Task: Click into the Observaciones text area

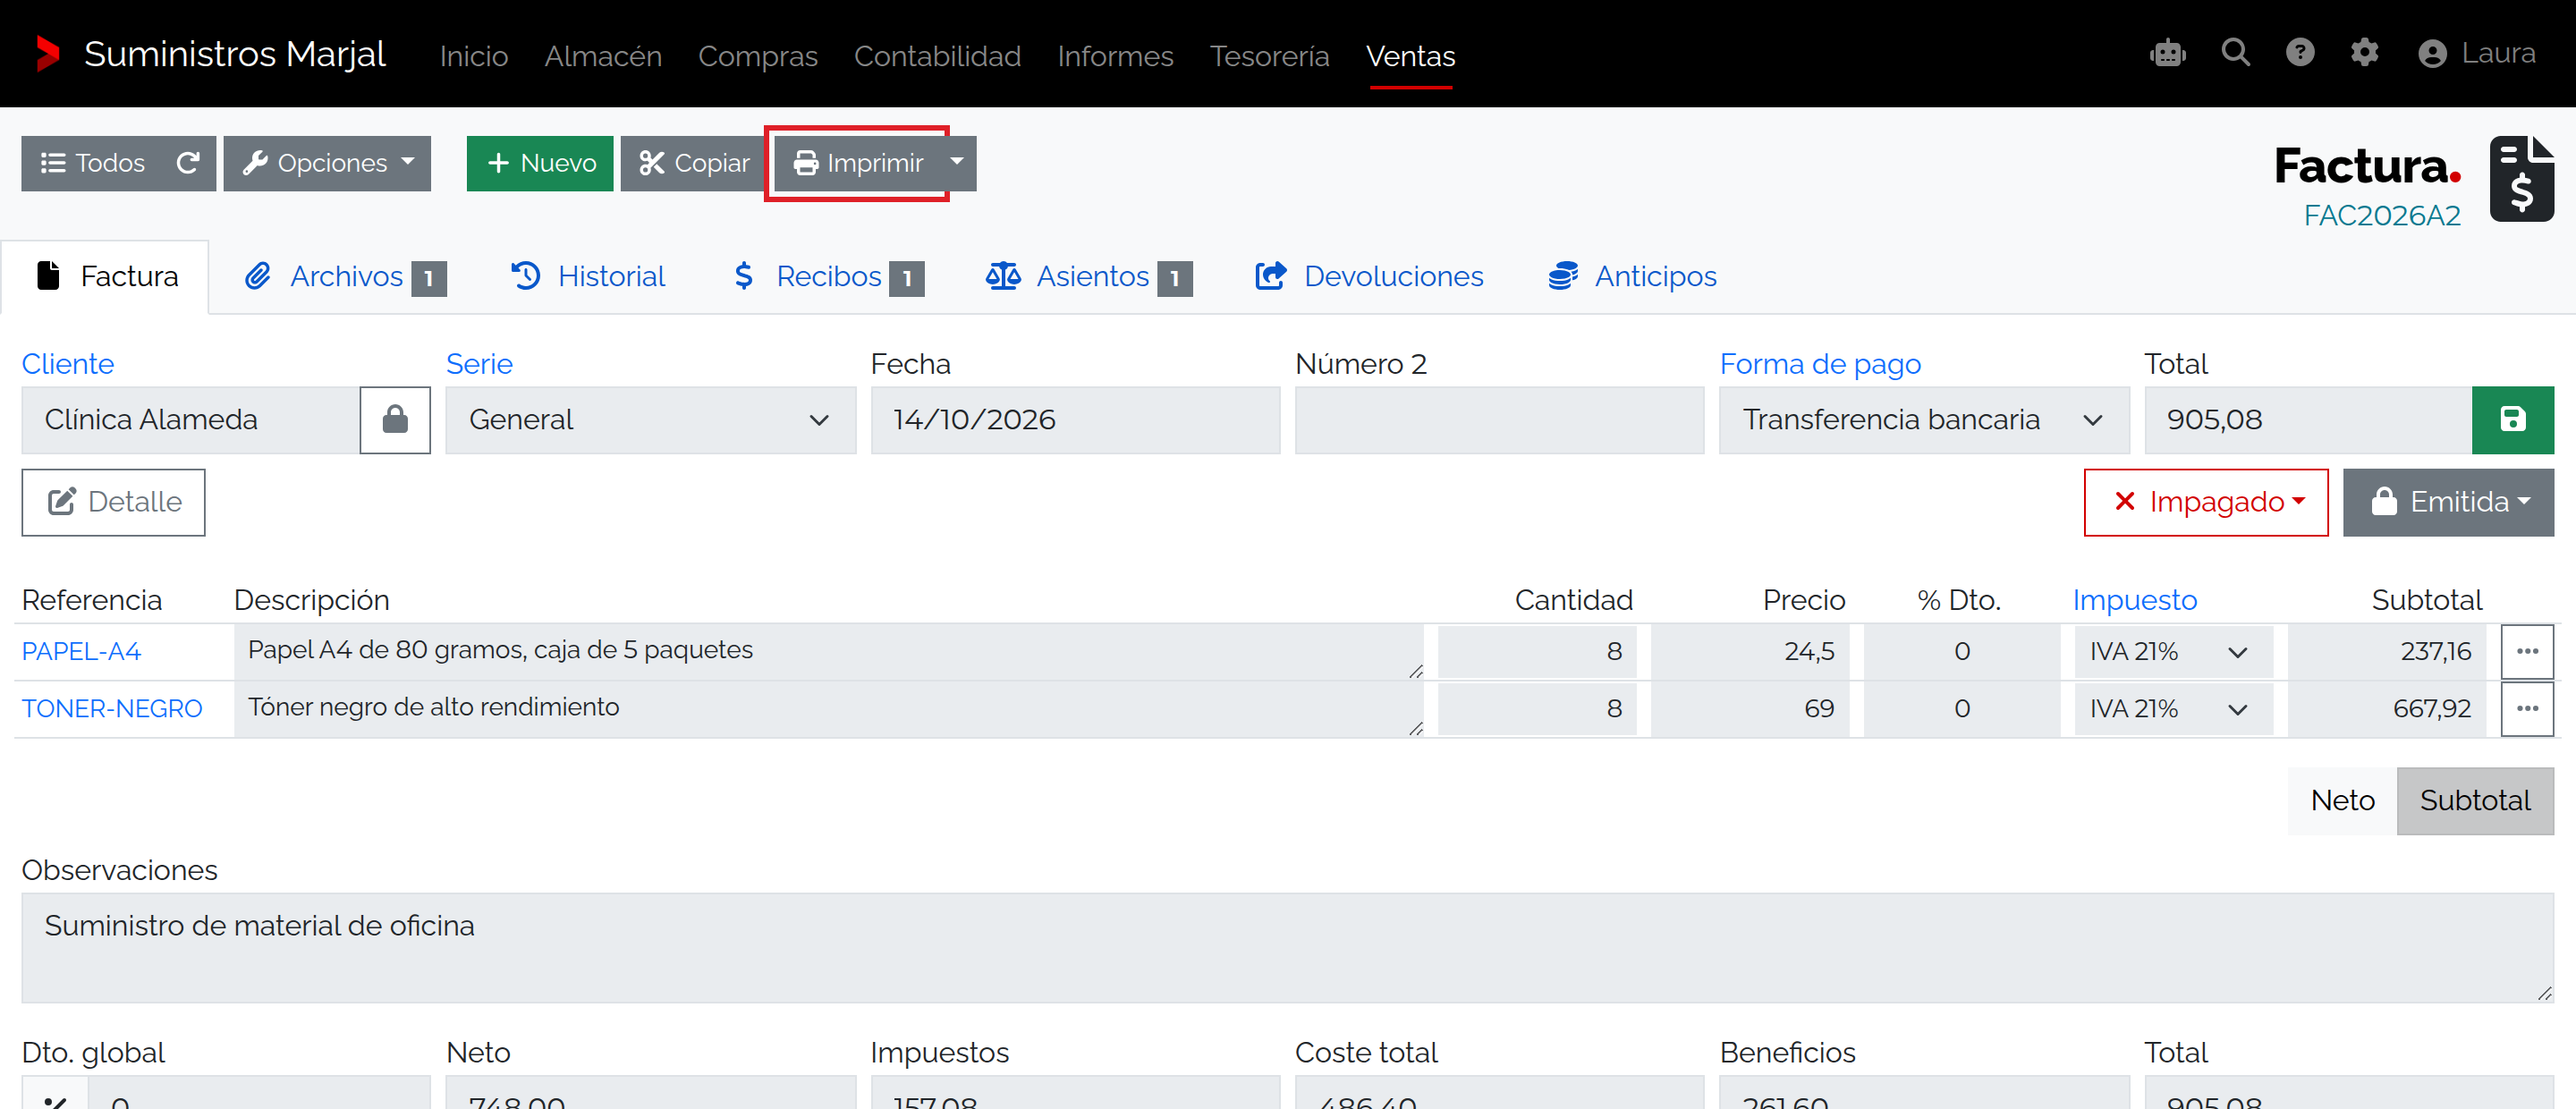Action: (1287, 947)
